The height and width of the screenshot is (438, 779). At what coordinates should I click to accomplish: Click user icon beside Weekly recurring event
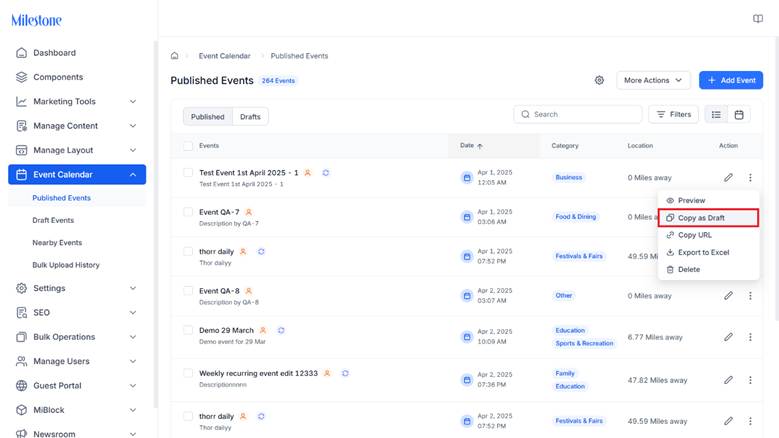coord(327,373)
